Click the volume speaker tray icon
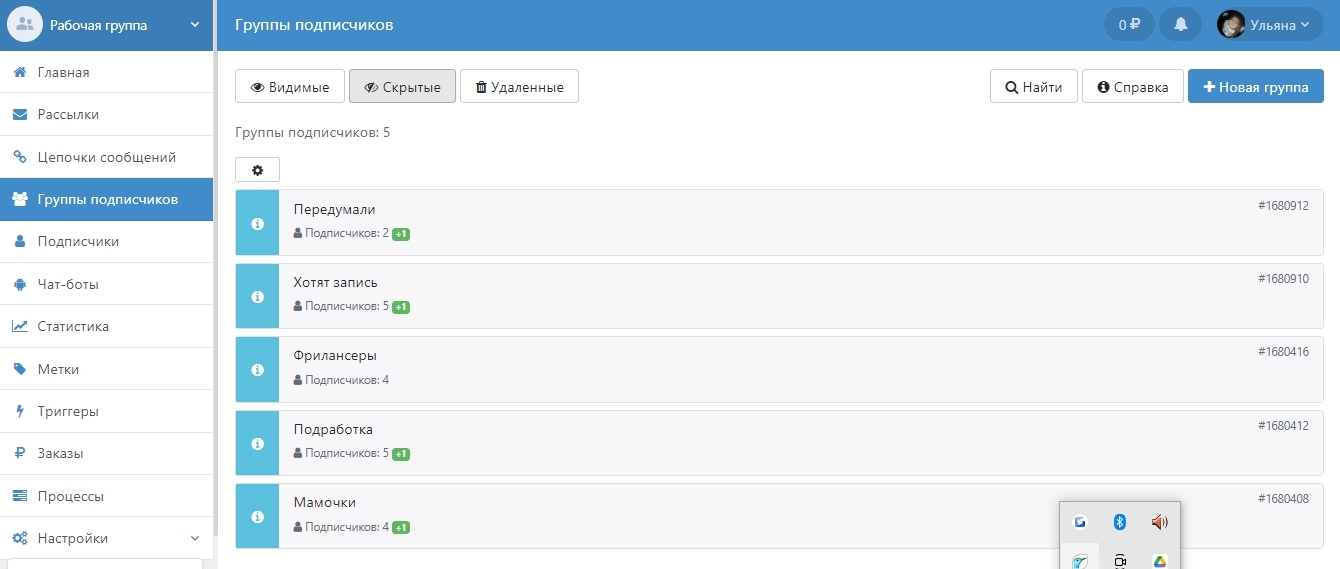 coord(1159,522)
